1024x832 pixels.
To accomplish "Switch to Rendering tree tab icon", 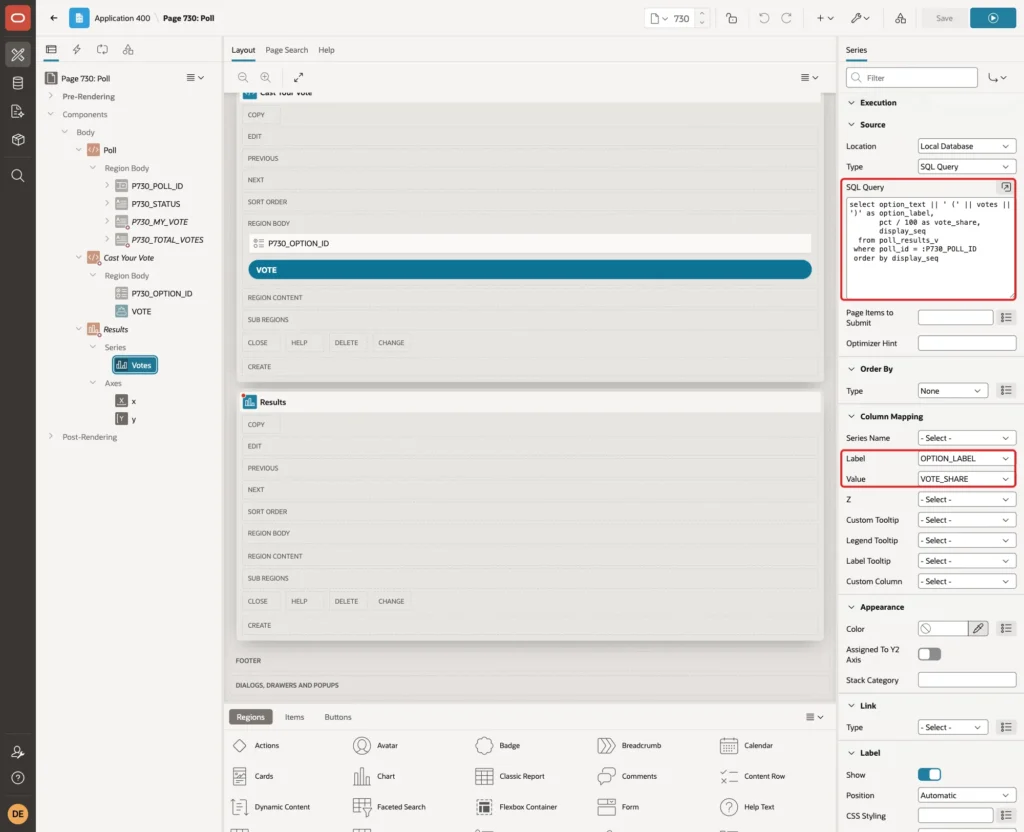I will coord(51,50).
